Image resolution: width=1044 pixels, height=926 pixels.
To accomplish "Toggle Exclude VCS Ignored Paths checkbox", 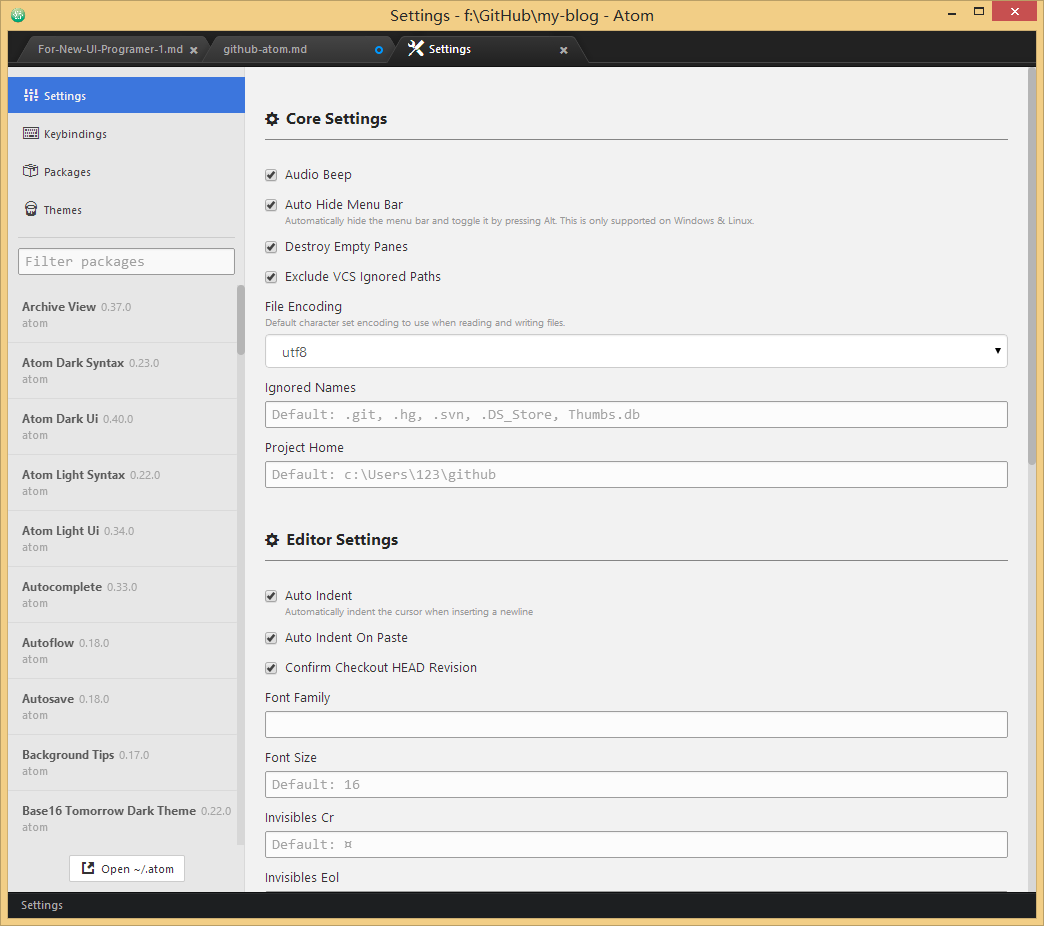I will 271,277.
